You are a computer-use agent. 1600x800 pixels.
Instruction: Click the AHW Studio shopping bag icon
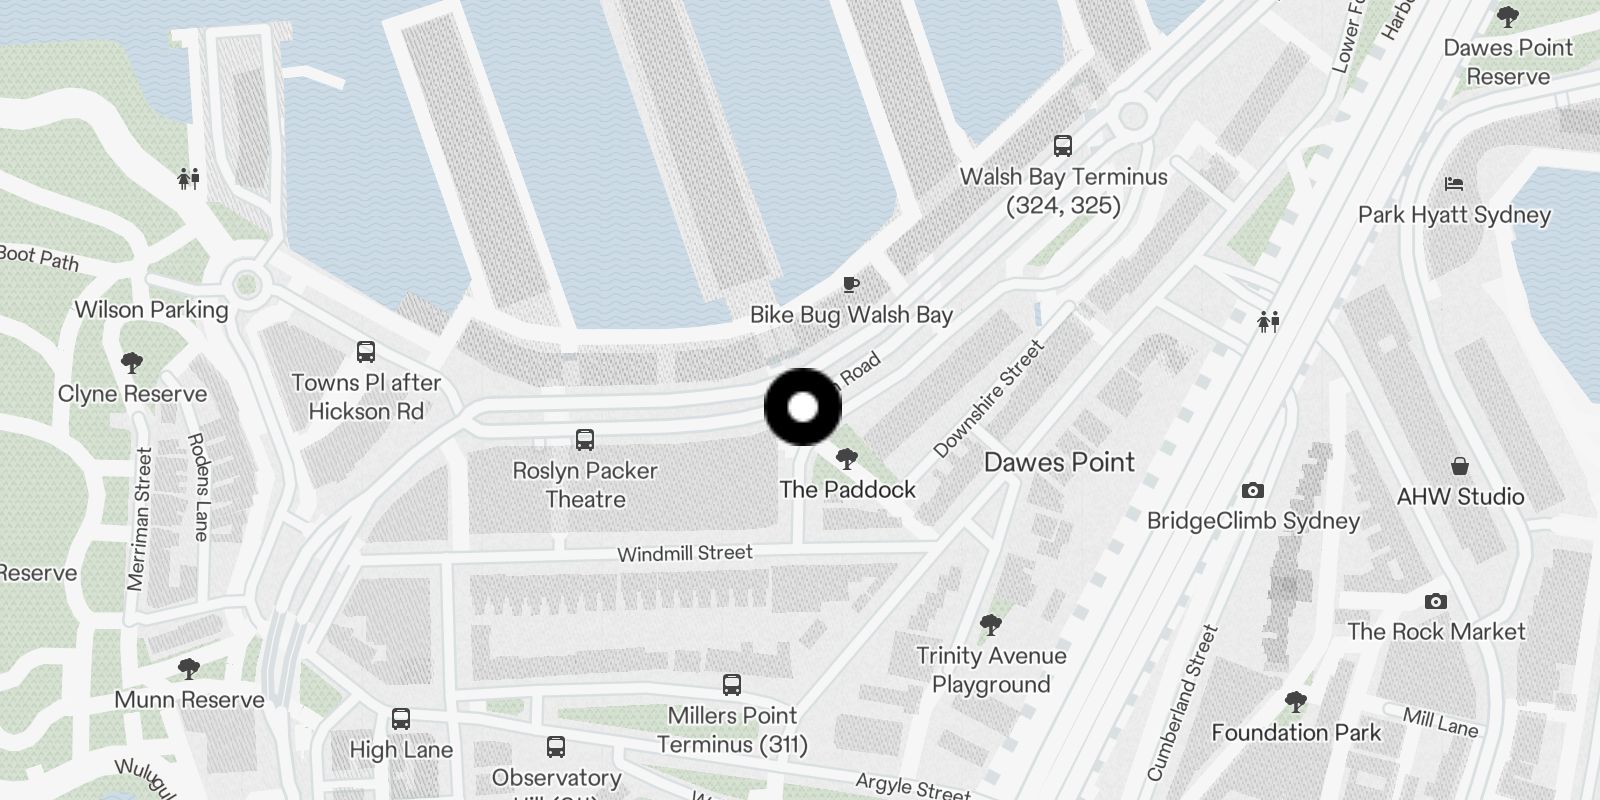click(x=1460, y=466)
